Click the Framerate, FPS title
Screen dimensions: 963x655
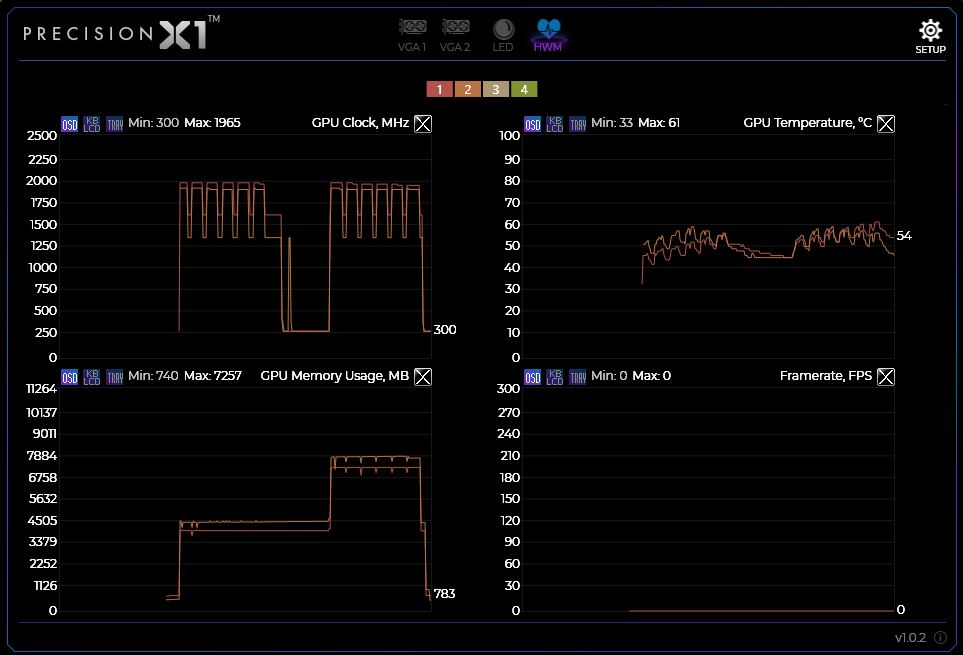coord(825,376)
